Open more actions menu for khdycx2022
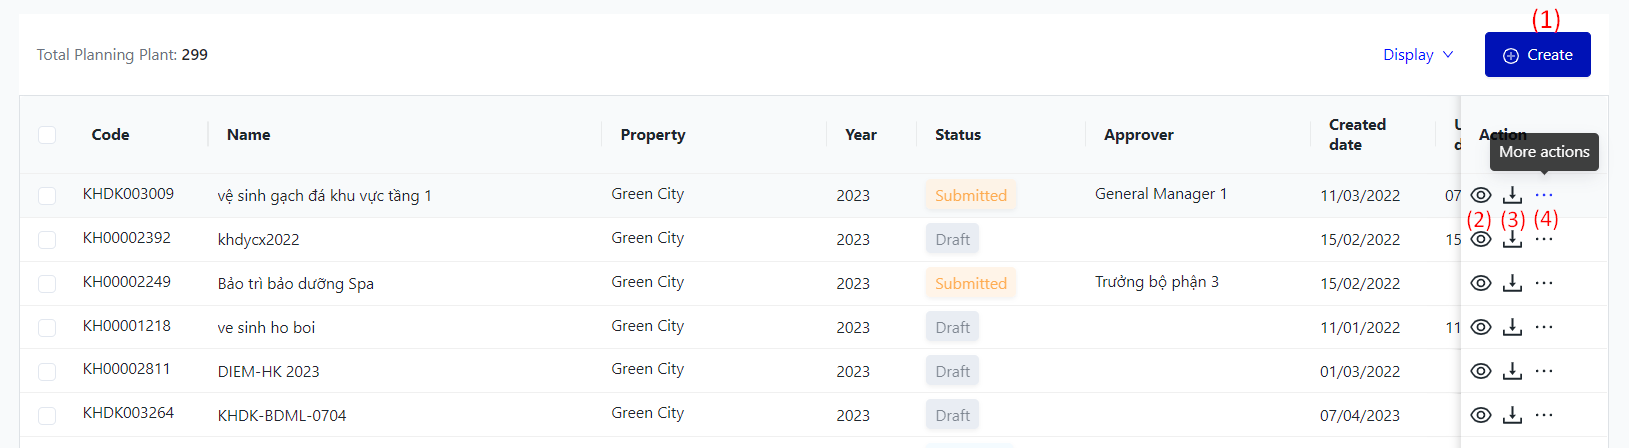 [1544, 239]
